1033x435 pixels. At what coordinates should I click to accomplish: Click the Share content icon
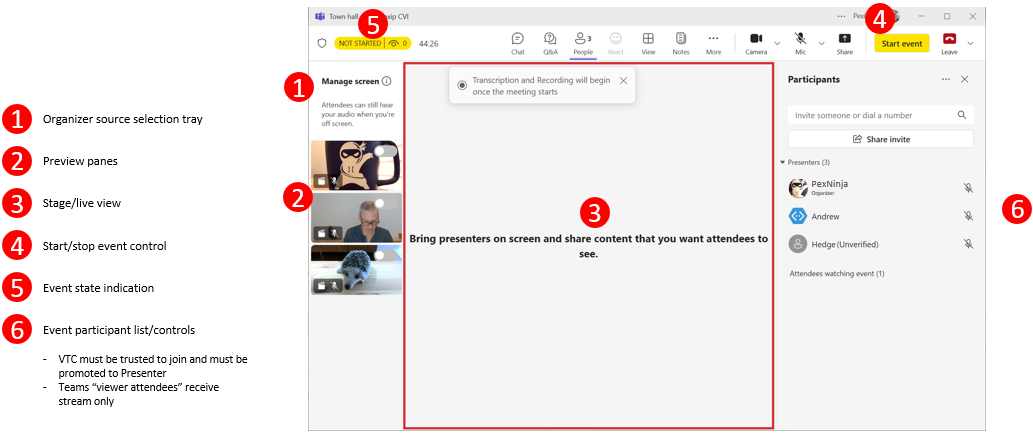[x=844, y=42]
